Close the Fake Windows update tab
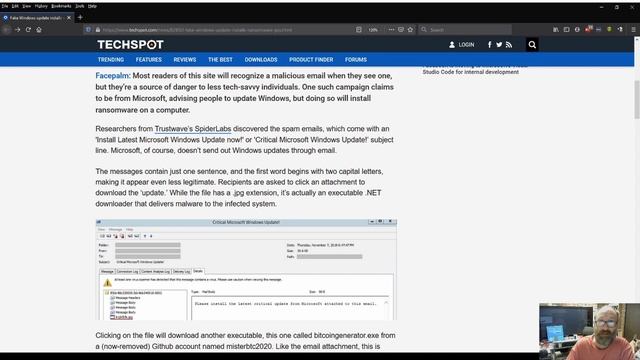 pyautogui.click(x=69, y=18)
